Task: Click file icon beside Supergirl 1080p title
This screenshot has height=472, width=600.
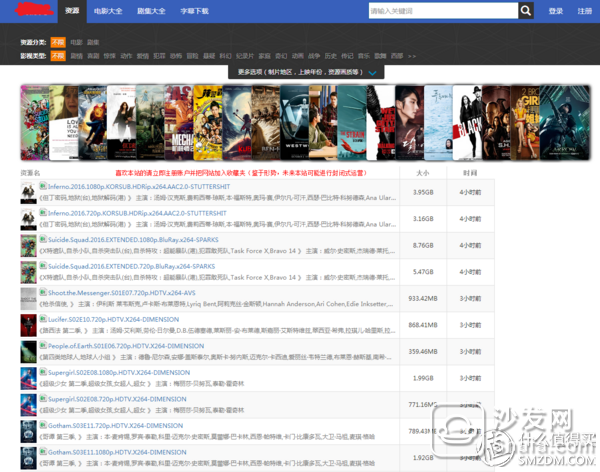Action: point(43,371)
